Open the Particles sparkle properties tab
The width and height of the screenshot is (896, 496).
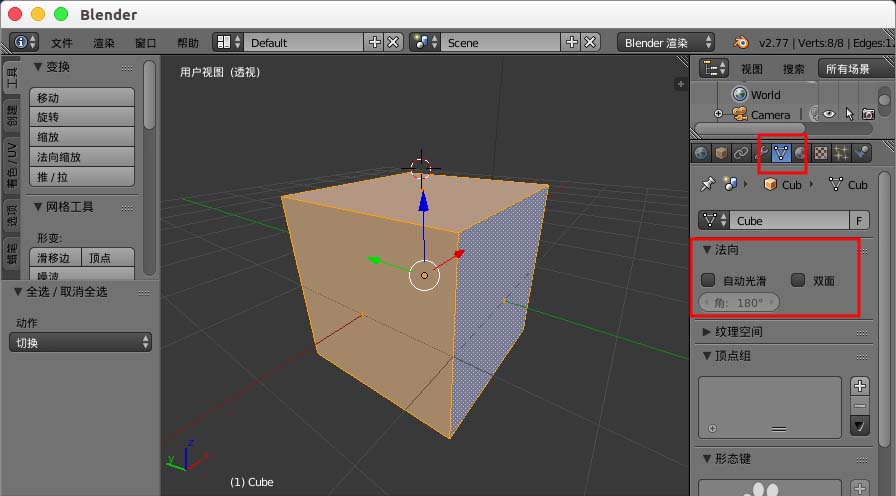pyautogui.click(x=841, y=153)
